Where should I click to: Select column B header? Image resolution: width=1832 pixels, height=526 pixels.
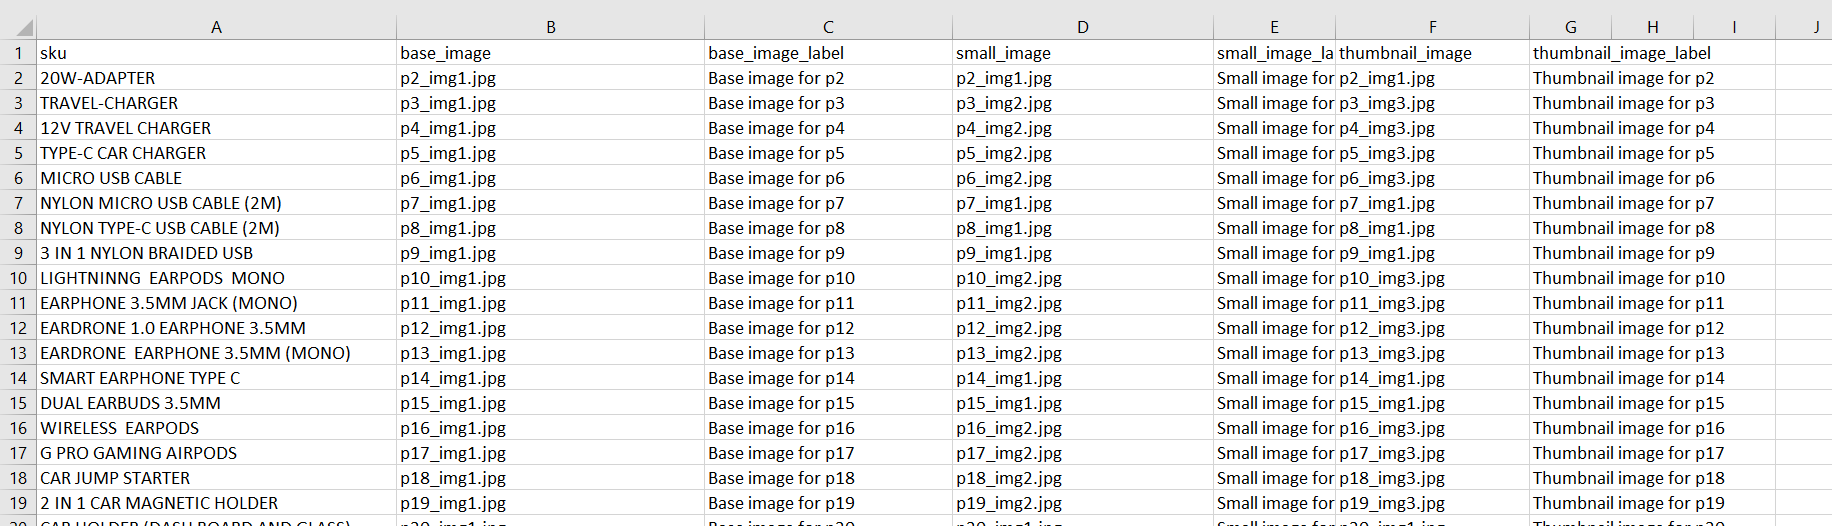(550, 28)
